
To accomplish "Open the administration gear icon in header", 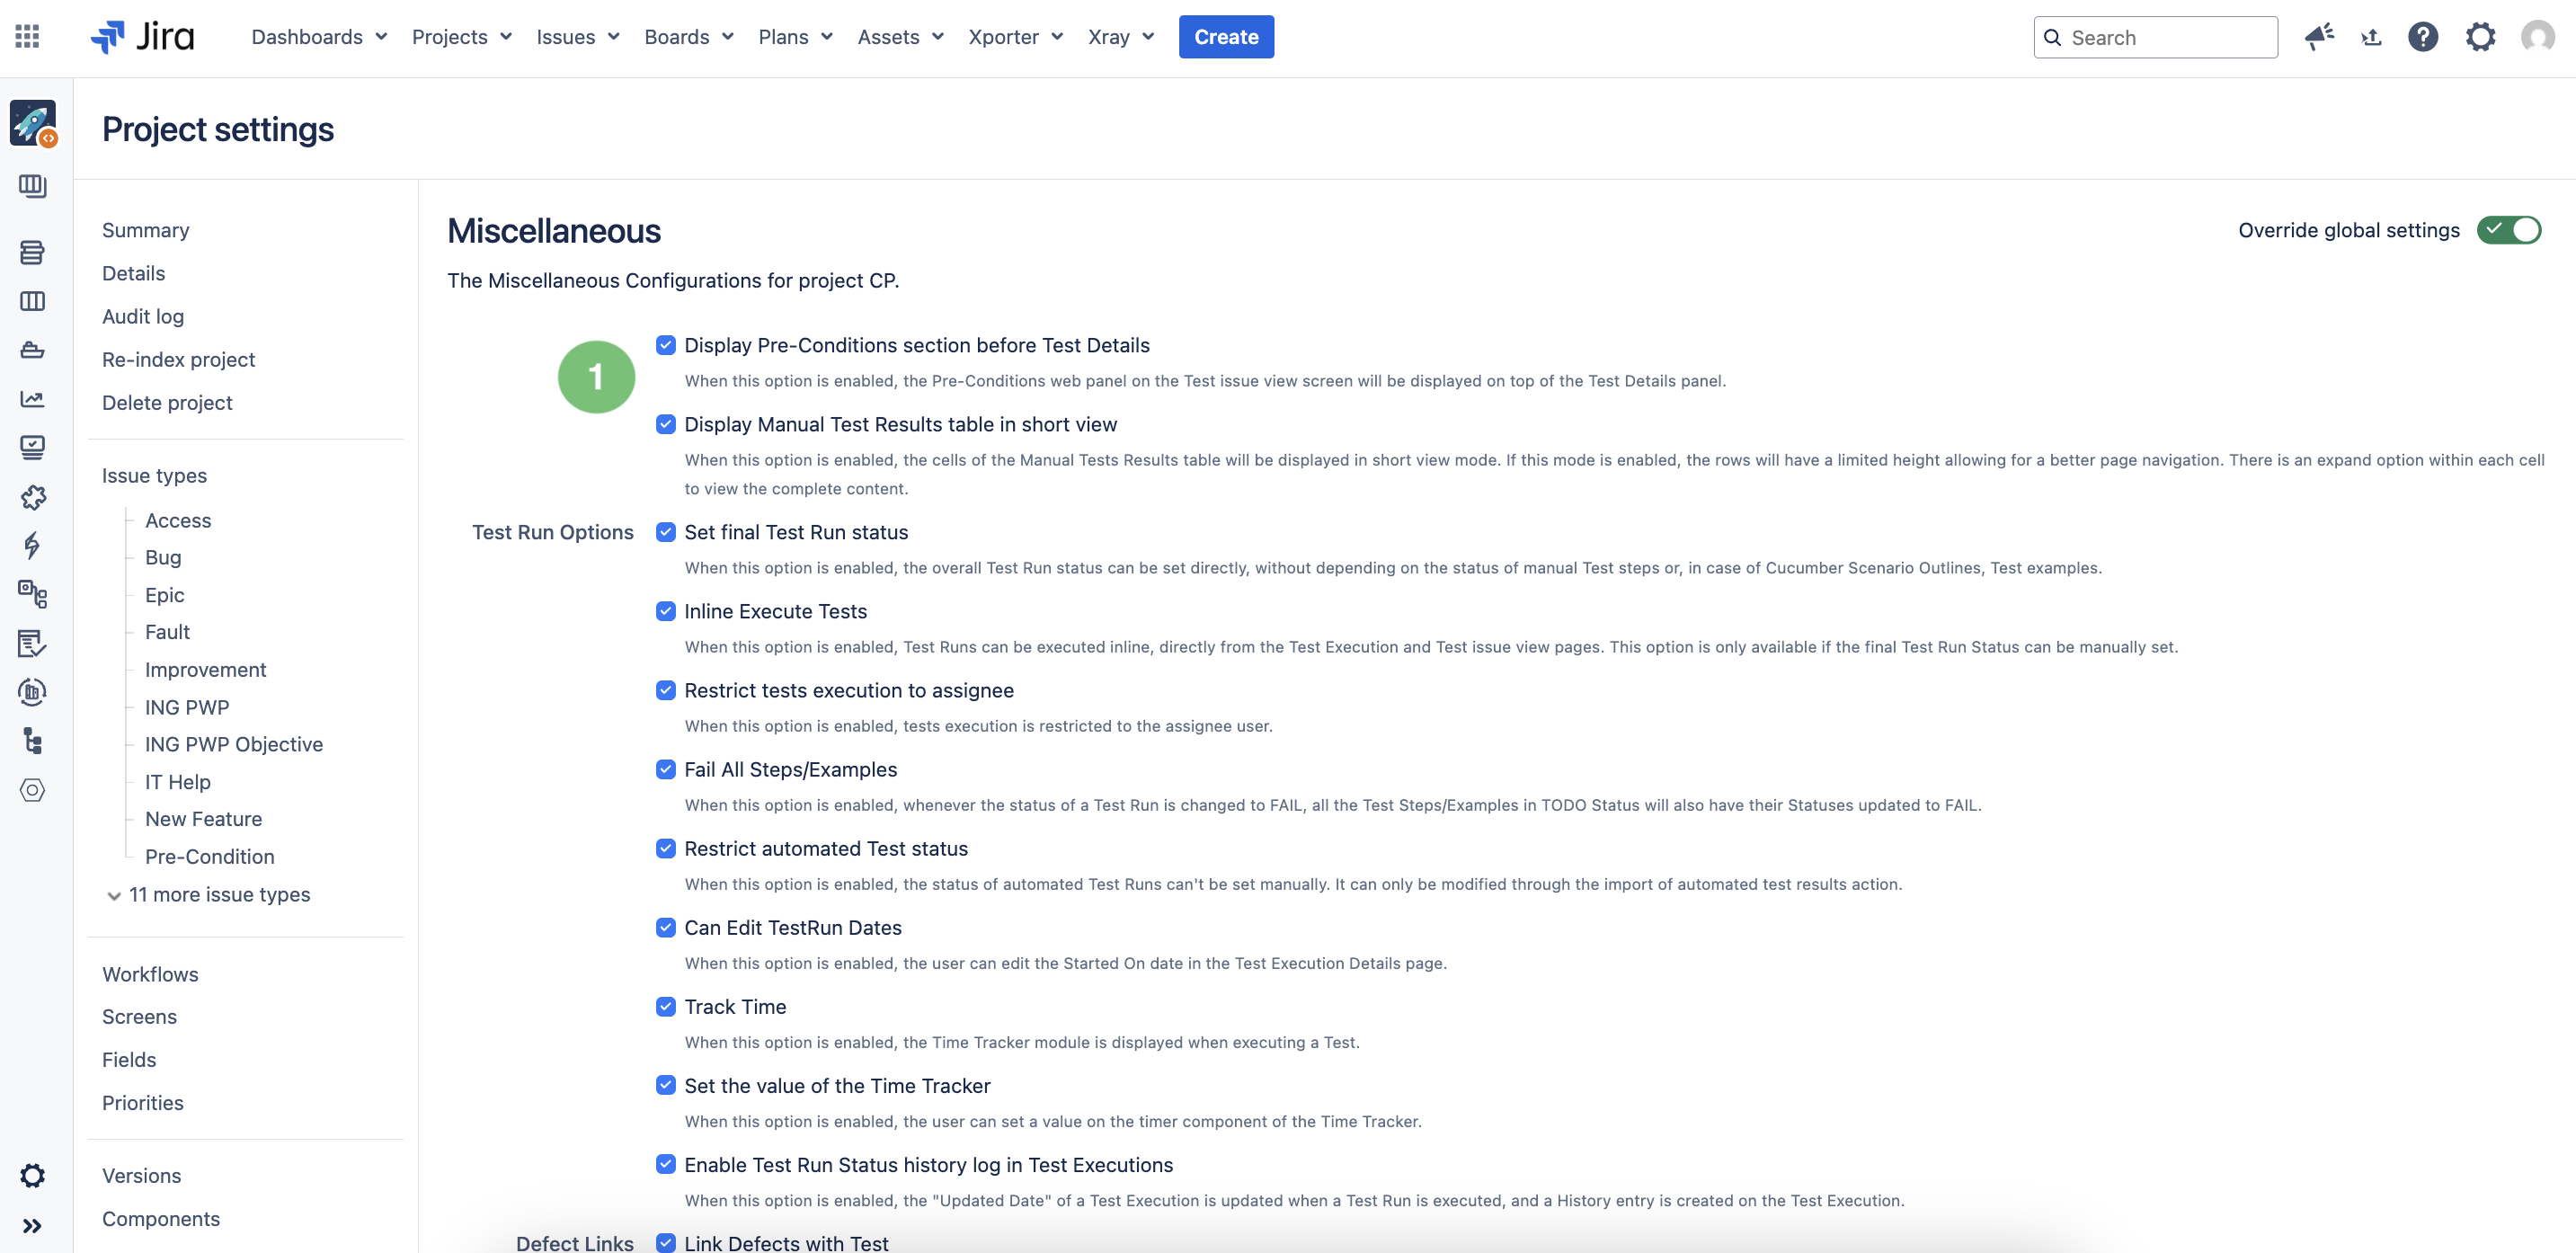I will tap(2480, 37).
